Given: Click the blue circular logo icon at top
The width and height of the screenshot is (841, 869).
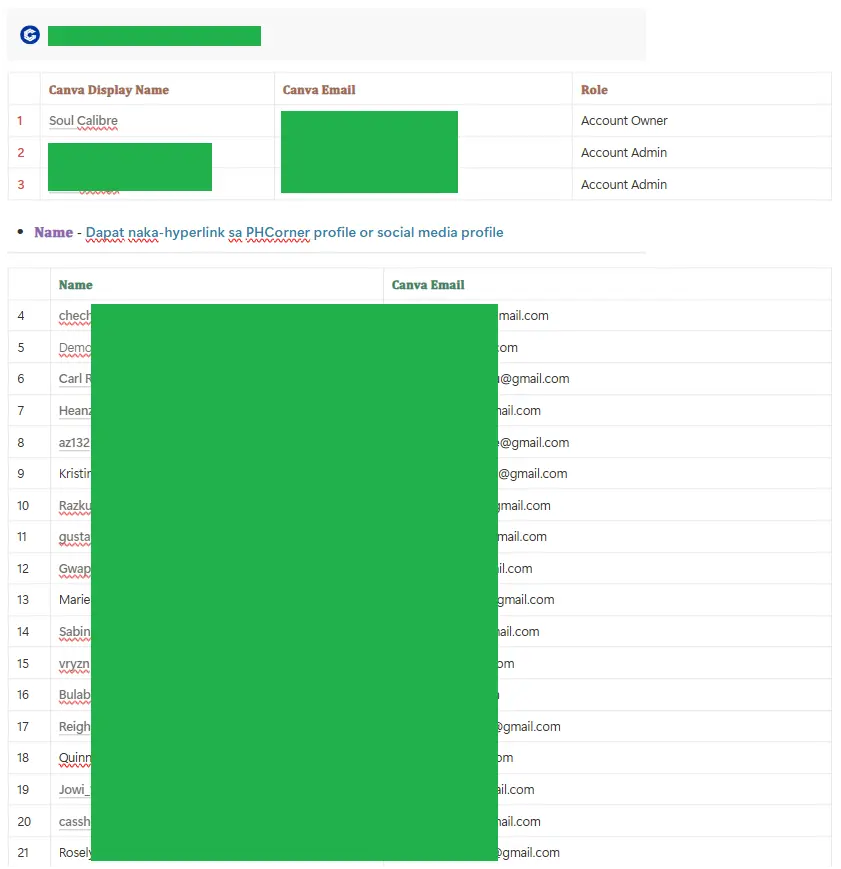Looking at the screenshot, I should pyautogui.click(x=30, y=35).
